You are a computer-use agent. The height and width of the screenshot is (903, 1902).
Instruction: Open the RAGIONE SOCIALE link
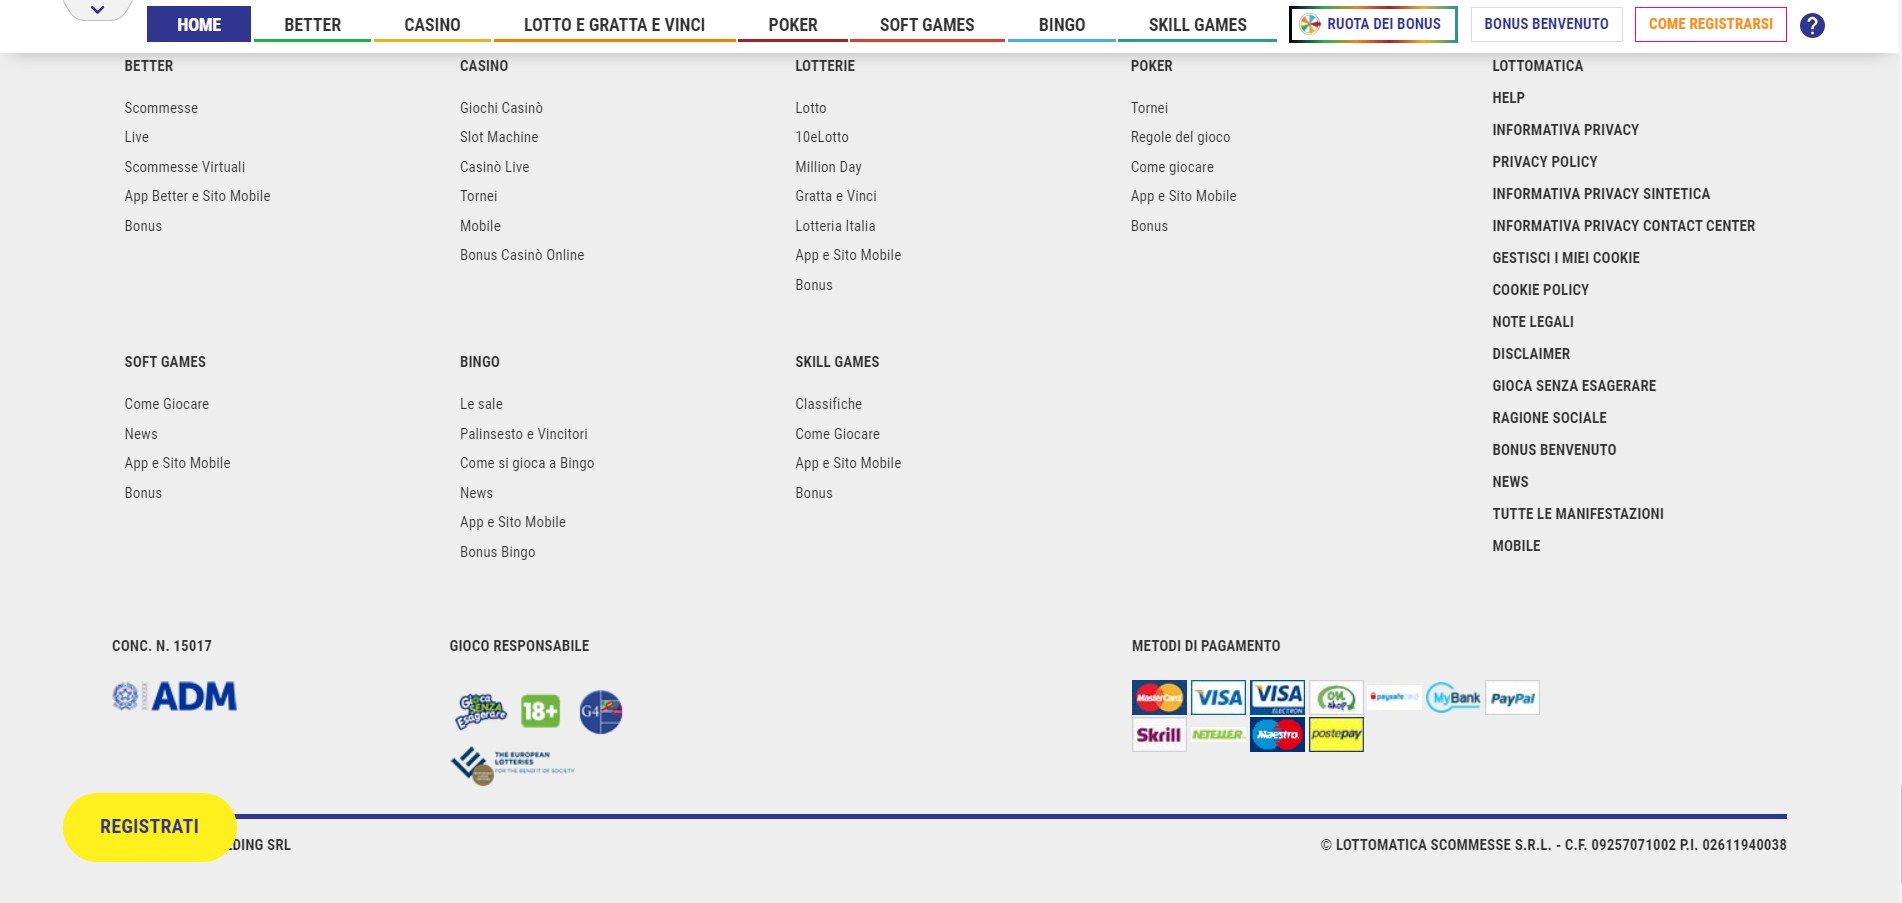[x=1549, y=418]
